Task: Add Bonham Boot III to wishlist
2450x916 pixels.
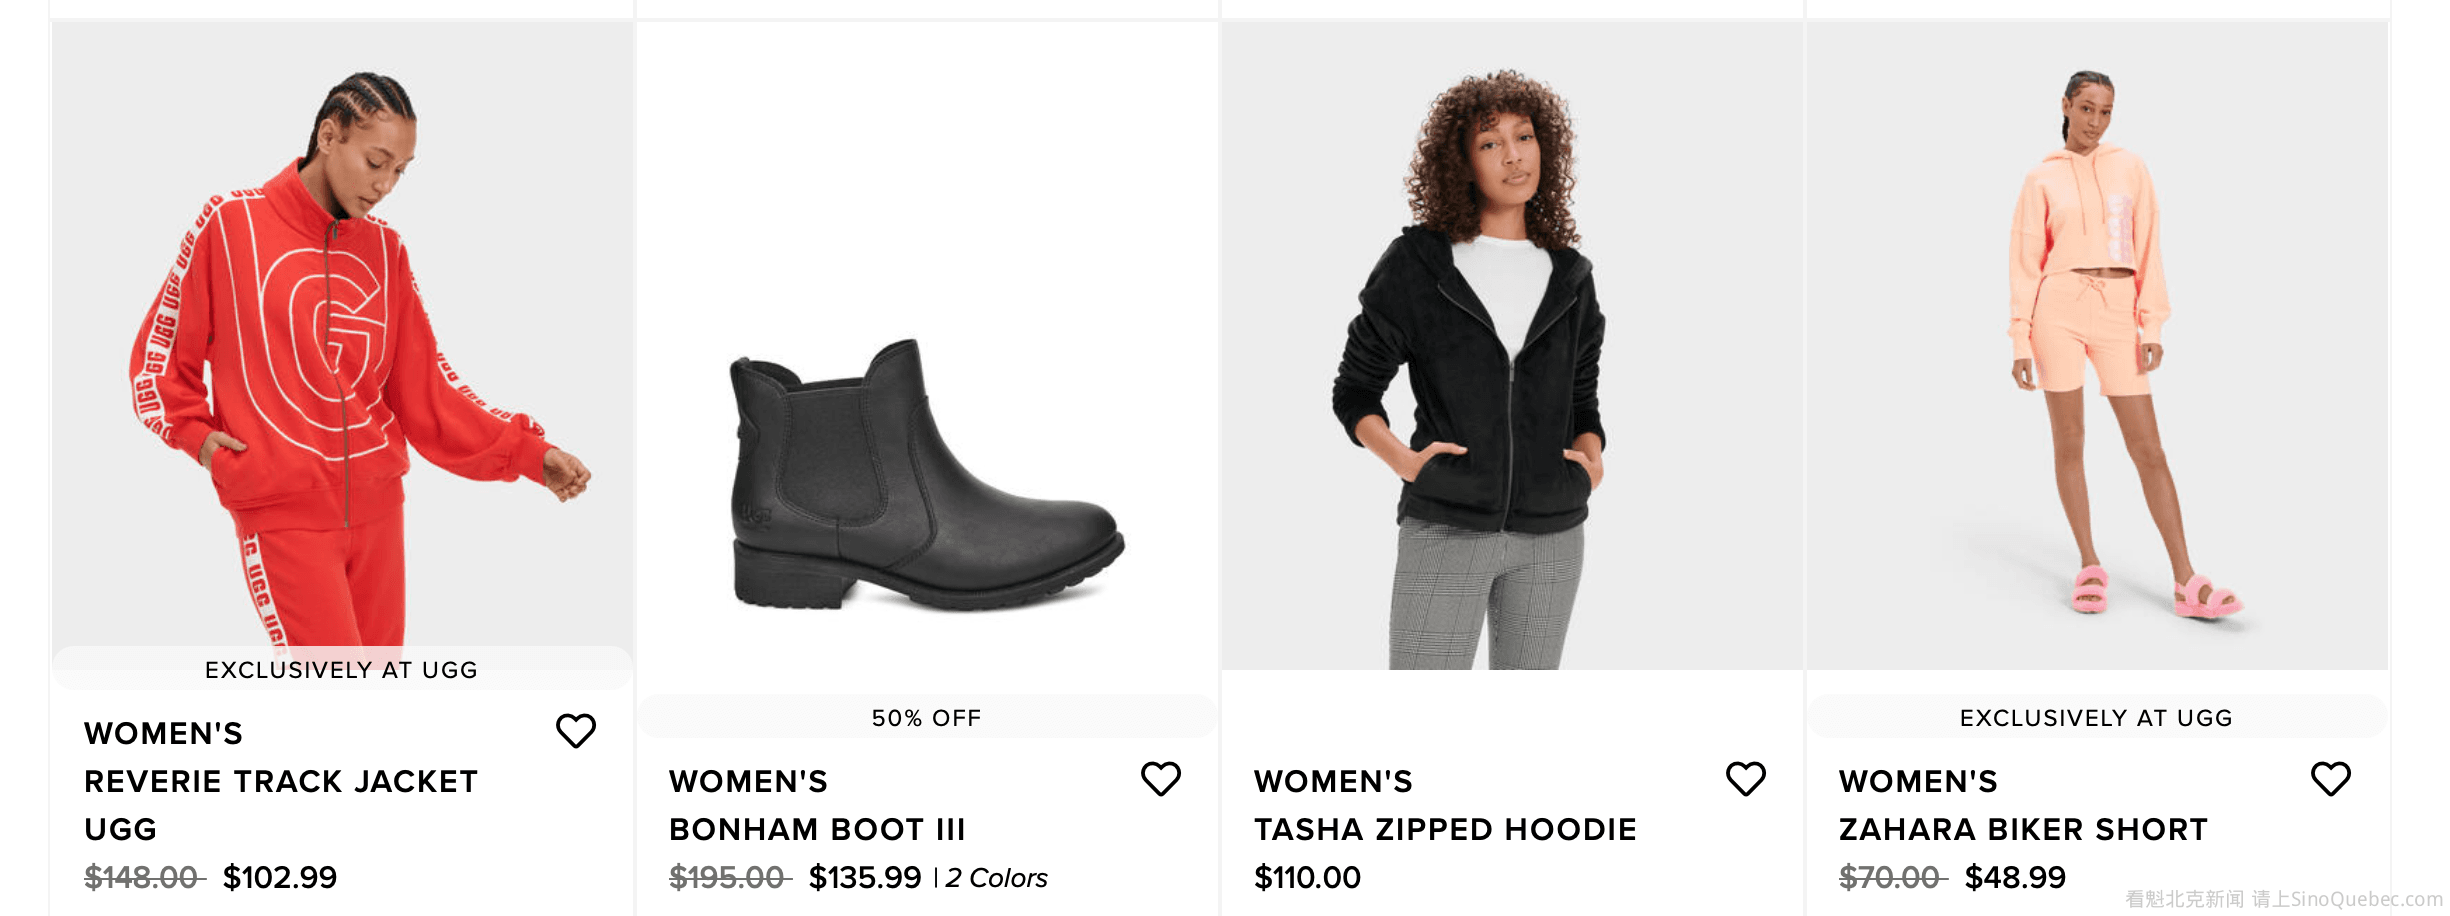Action: tap(1160, 779)
